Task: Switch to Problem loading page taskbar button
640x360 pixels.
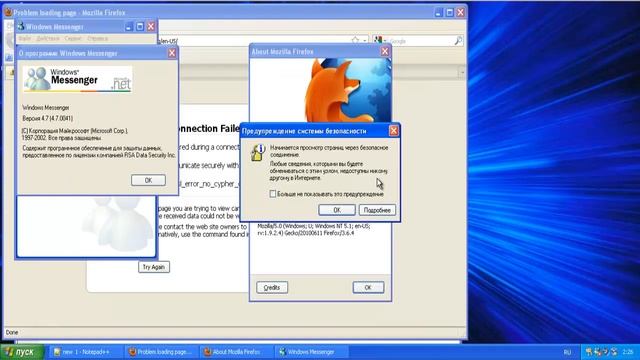Action: [161, 352]
